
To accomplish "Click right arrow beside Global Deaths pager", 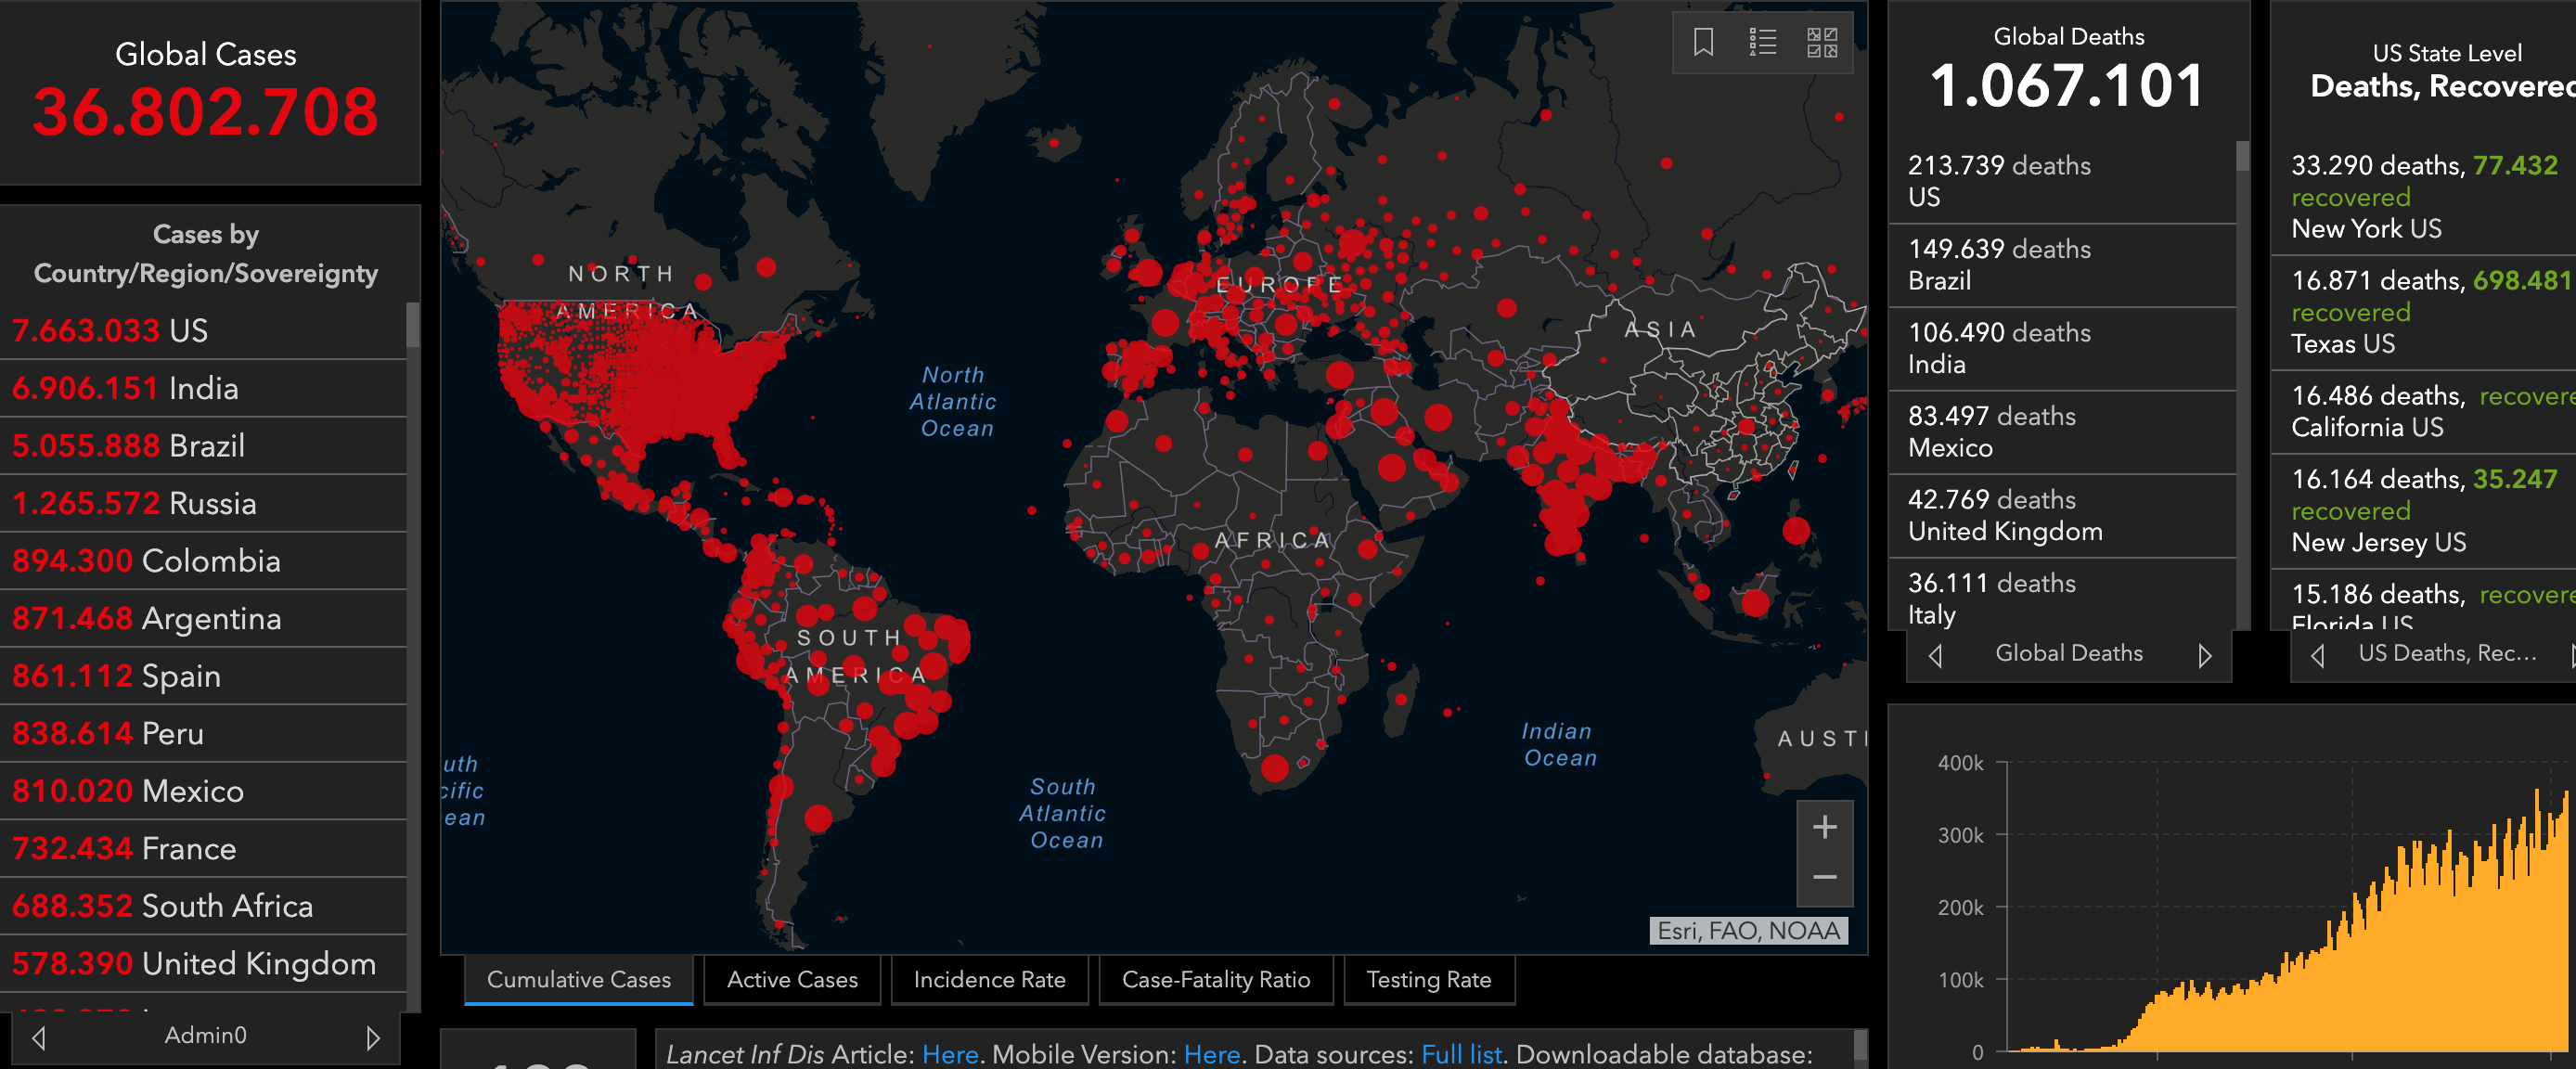I will click(2204, 655).
